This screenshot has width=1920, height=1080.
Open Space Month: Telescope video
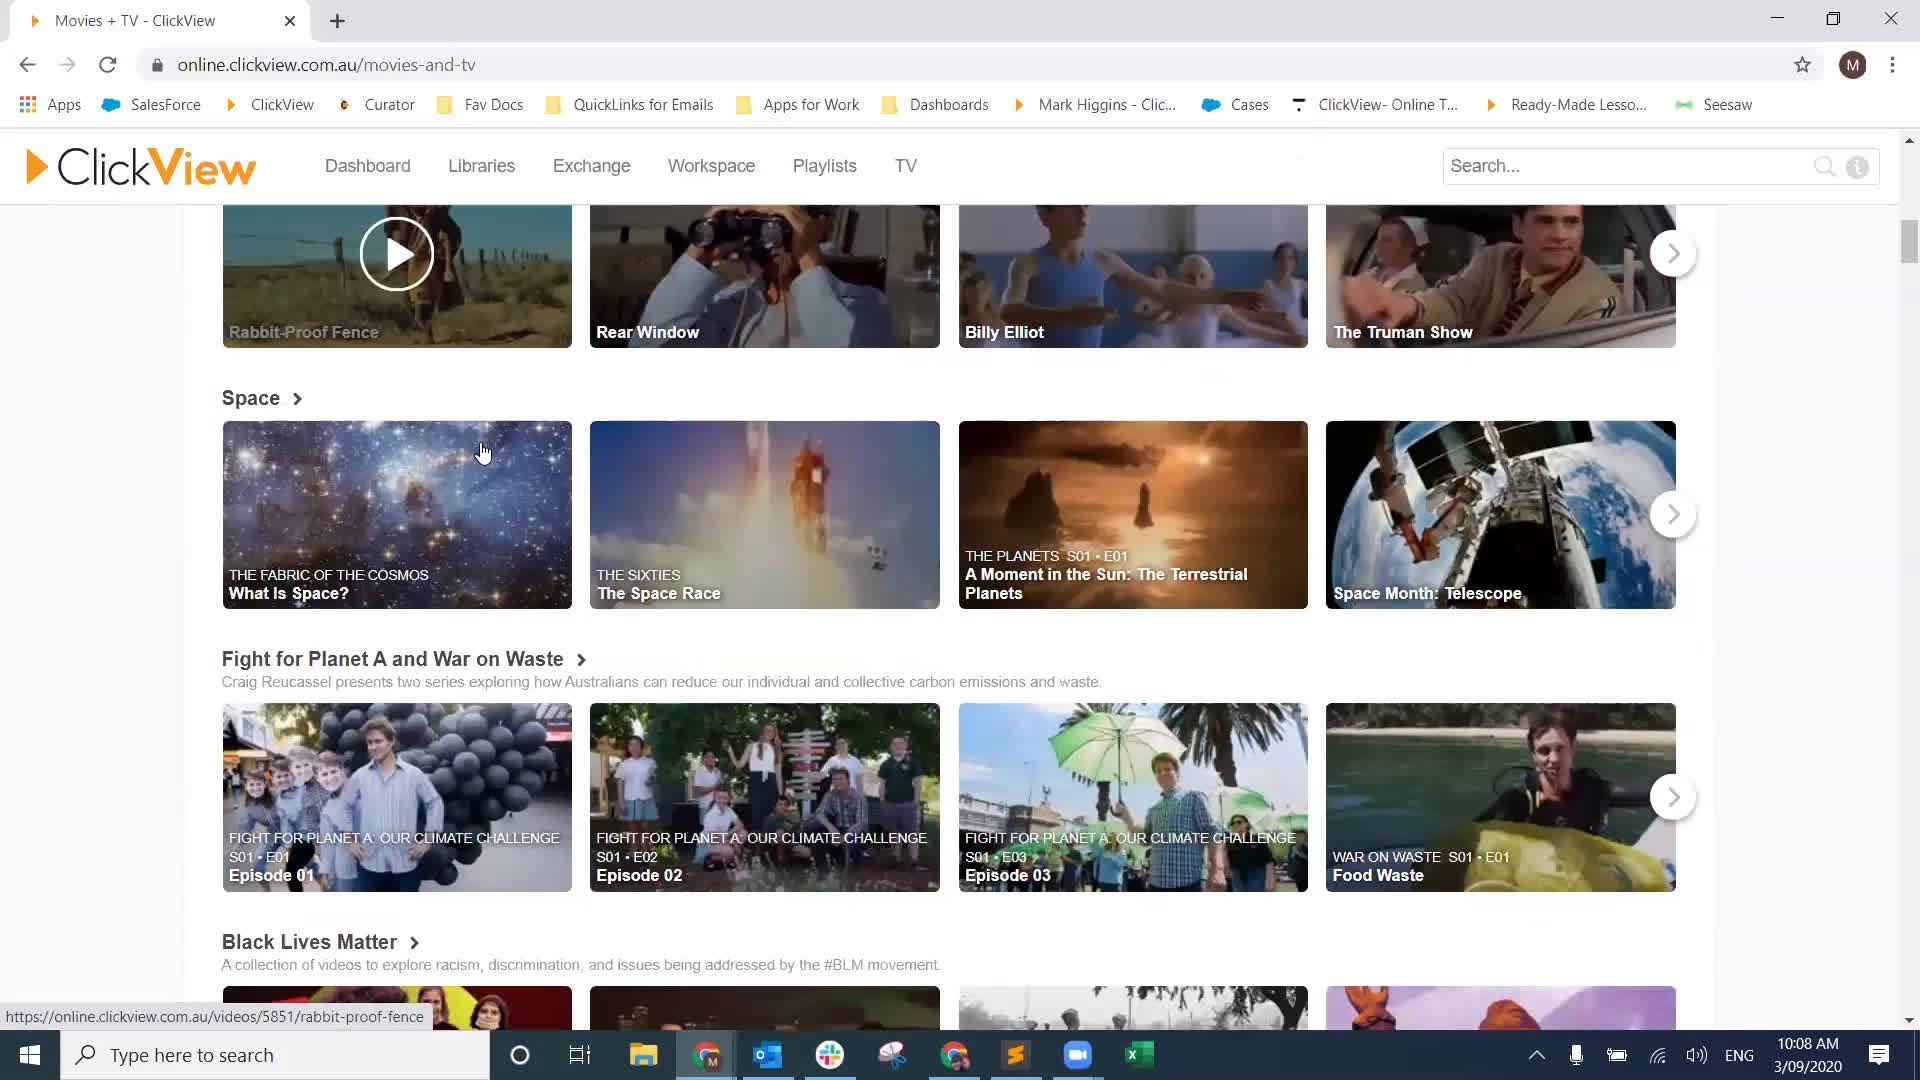coord(1500,515)
